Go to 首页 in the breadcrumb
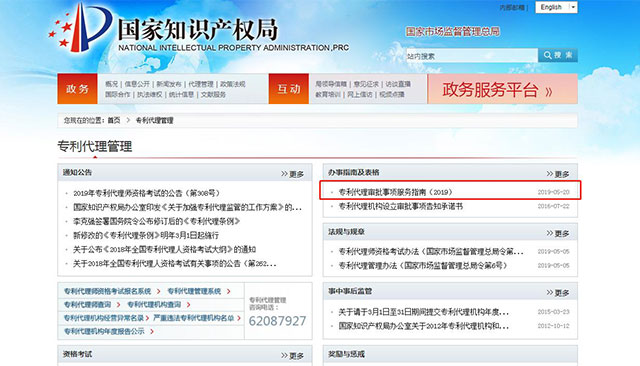The height and width of the screenshot is (366, 640). tap(114, 120)
